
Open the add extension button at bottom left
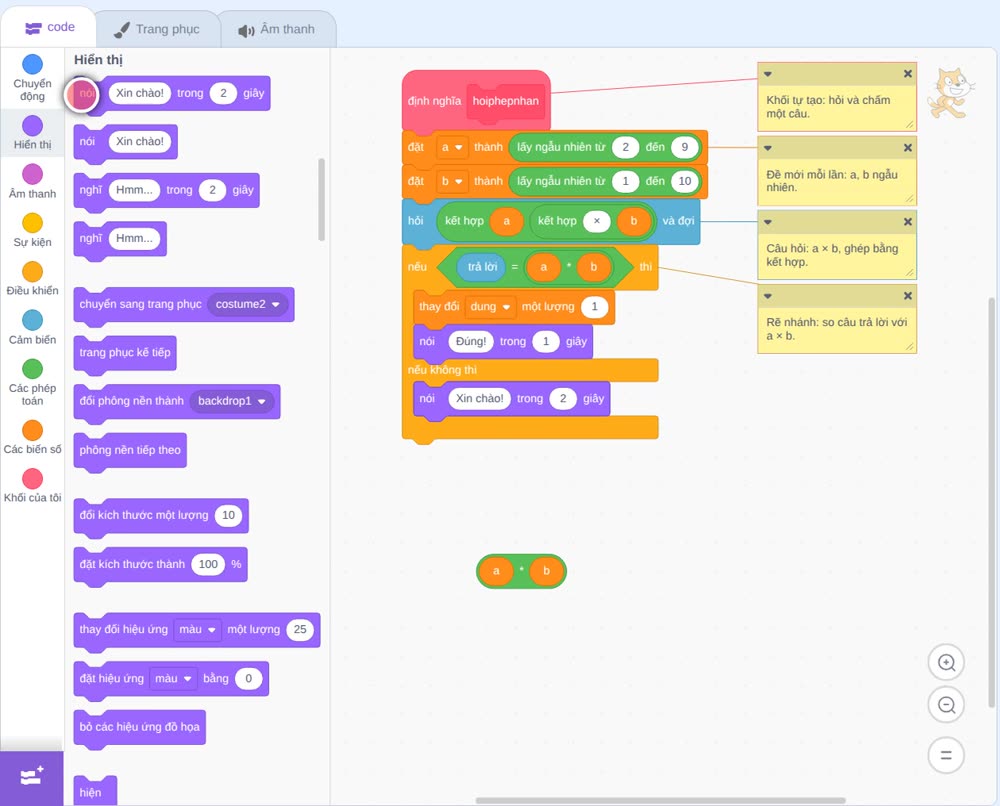click(x=32, y=777)
